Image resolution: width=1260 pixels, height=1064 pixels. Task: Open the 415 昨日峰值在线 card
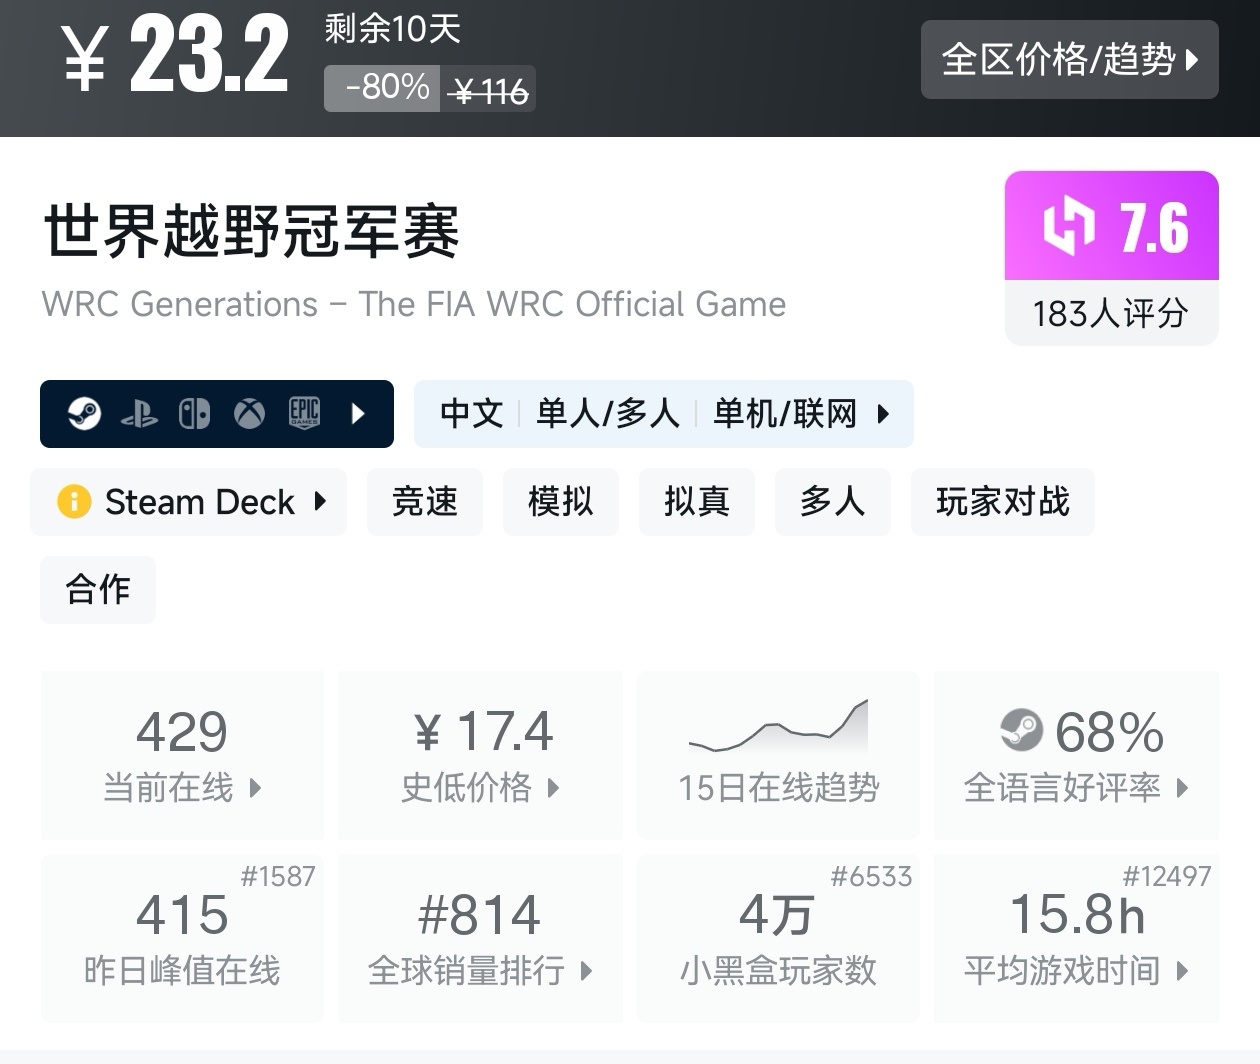[x=182, y=938]
